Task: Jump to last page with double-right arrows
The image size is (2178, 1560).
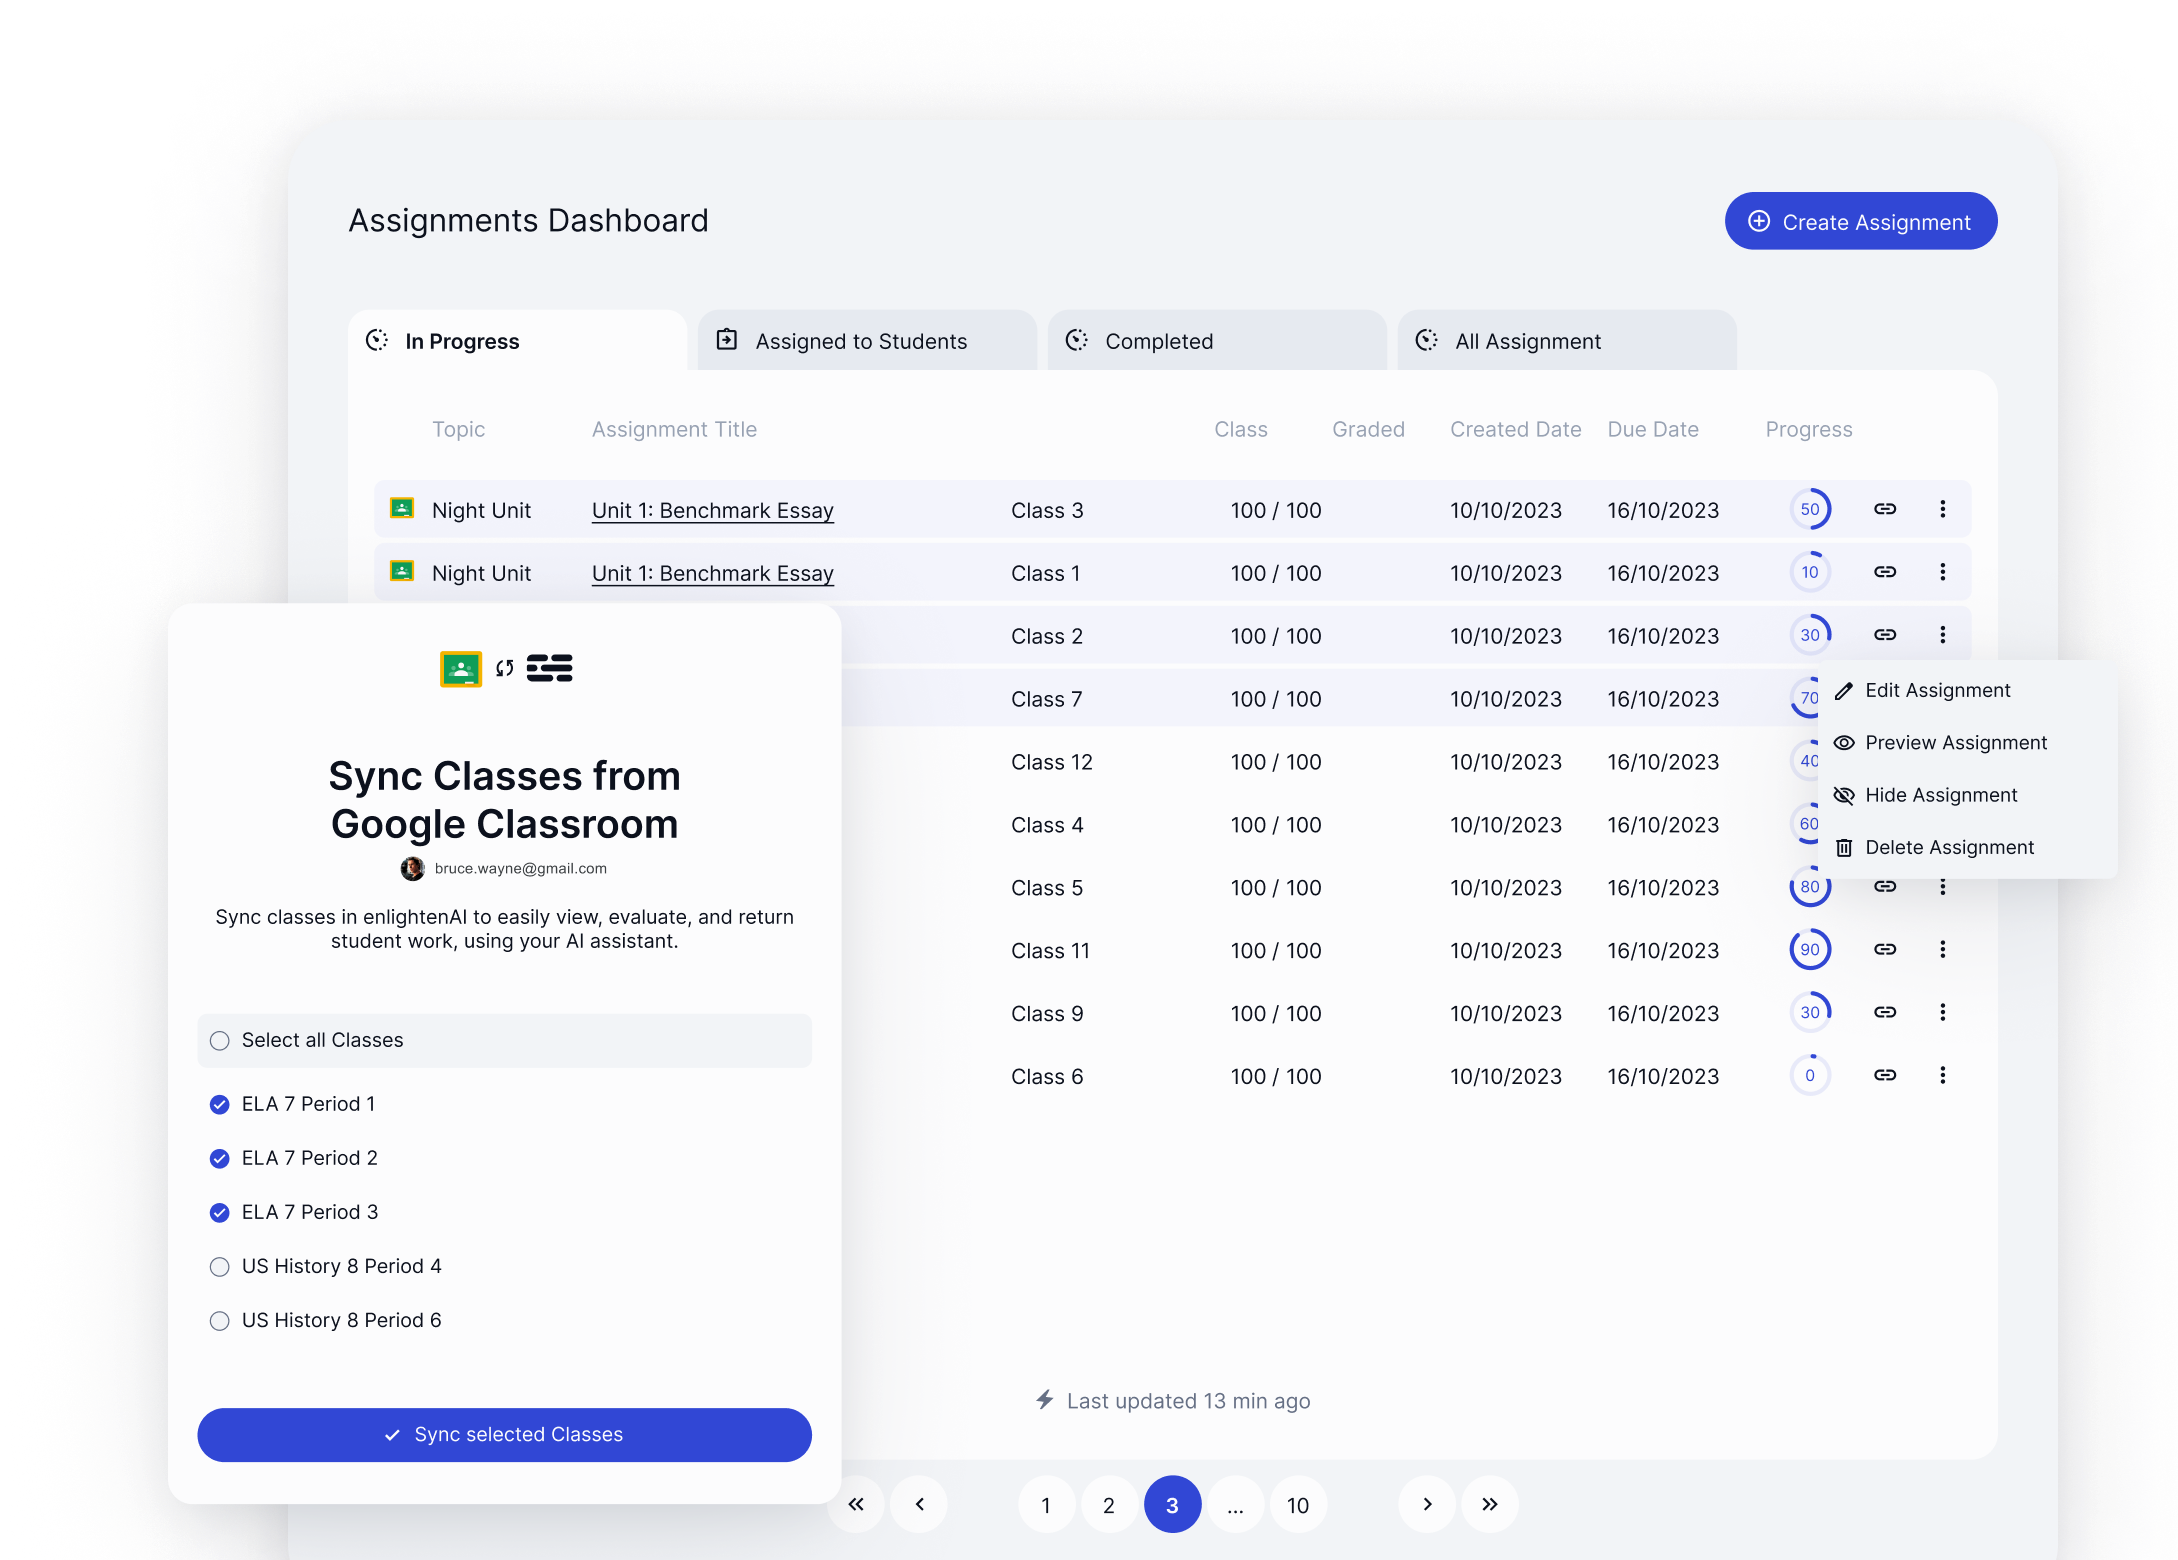Action: pos(1490,1504)
